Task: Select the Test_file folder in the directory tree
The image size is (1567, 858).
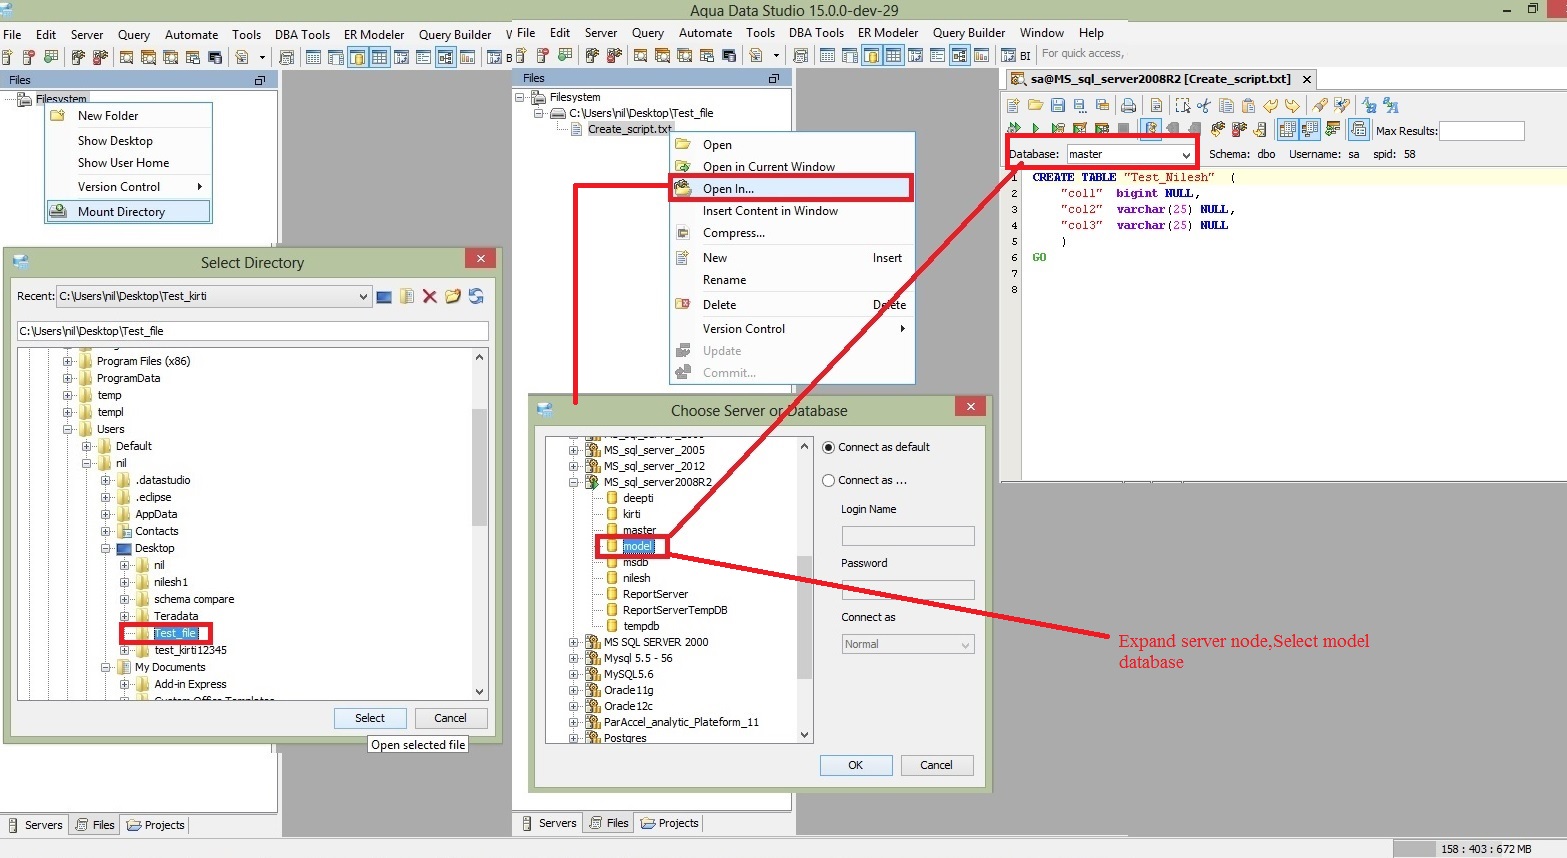Action: coord(176,633)
